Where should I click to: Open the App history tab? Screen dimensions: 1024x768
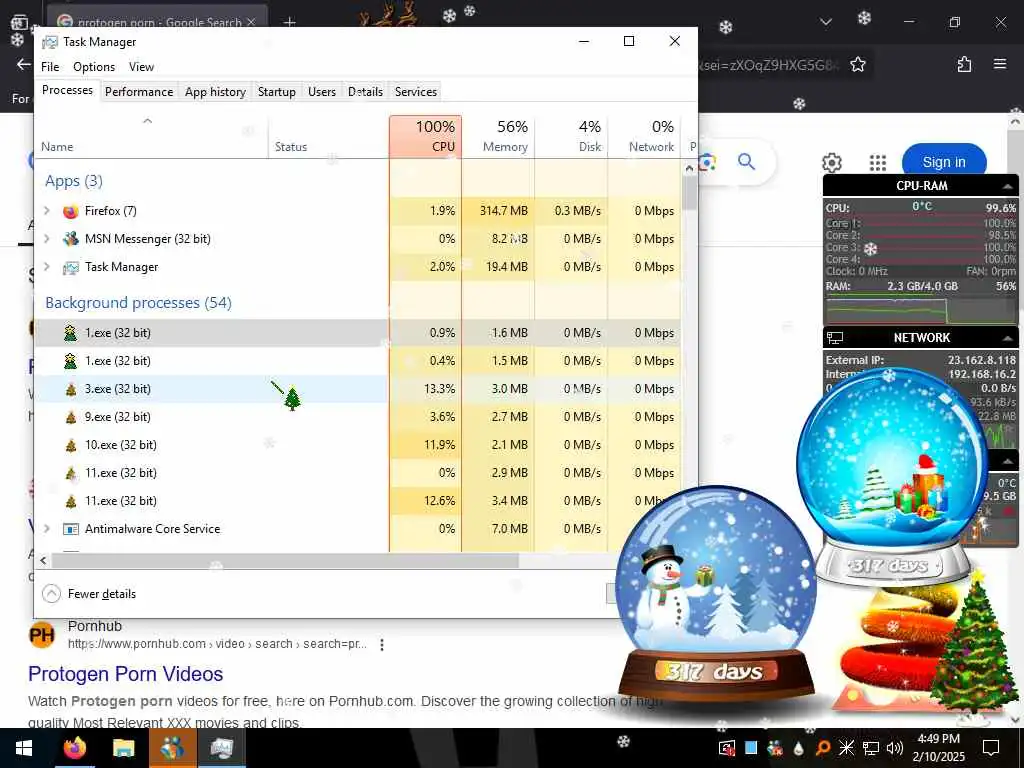[x=215, y=91]
